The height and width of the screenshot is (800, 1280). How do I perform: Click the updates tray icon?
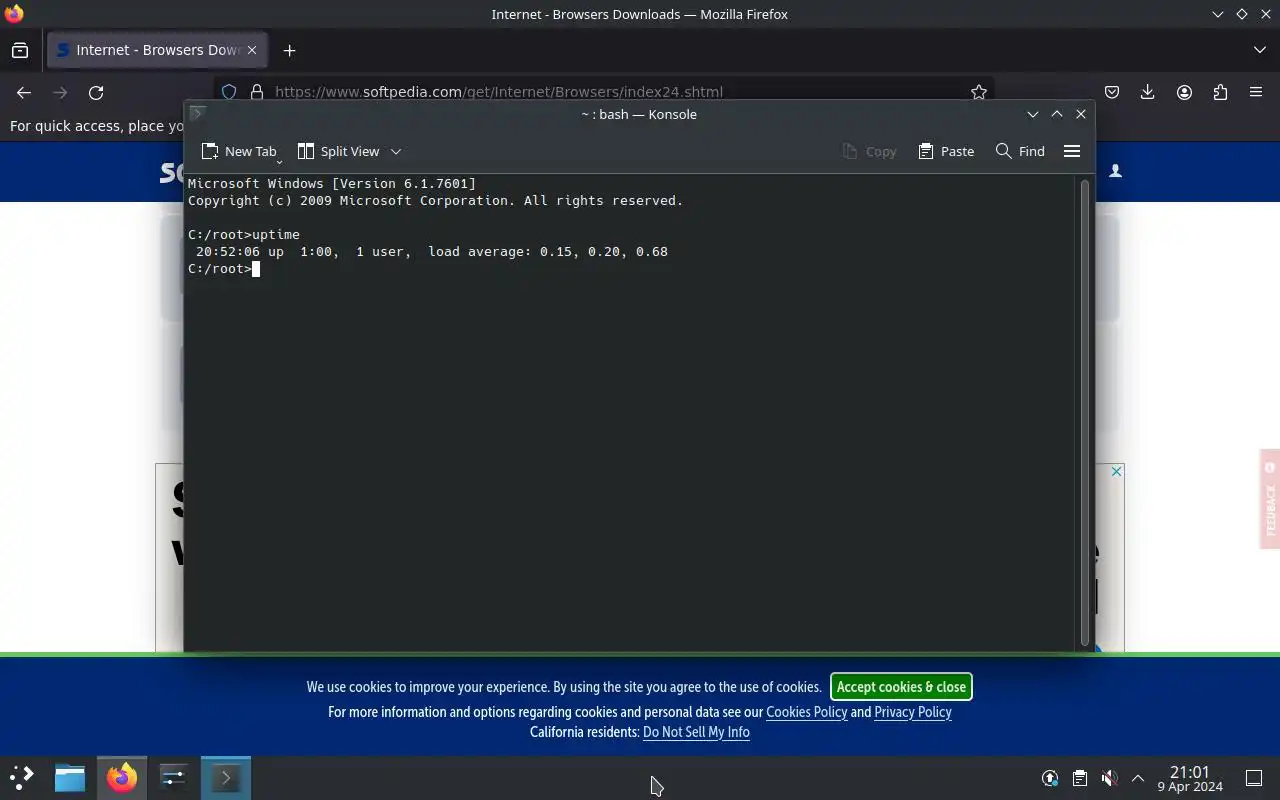[1050, 778]
